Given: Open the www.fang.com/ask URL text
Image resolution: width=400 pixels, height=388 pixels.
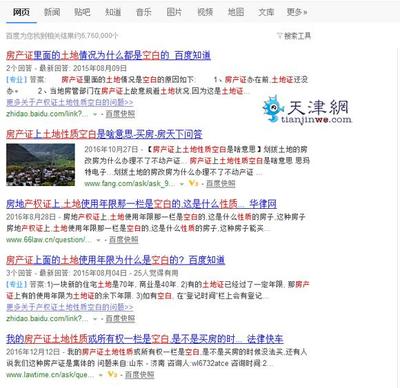Looking at the screenshot, I should [x=130, y=184].
